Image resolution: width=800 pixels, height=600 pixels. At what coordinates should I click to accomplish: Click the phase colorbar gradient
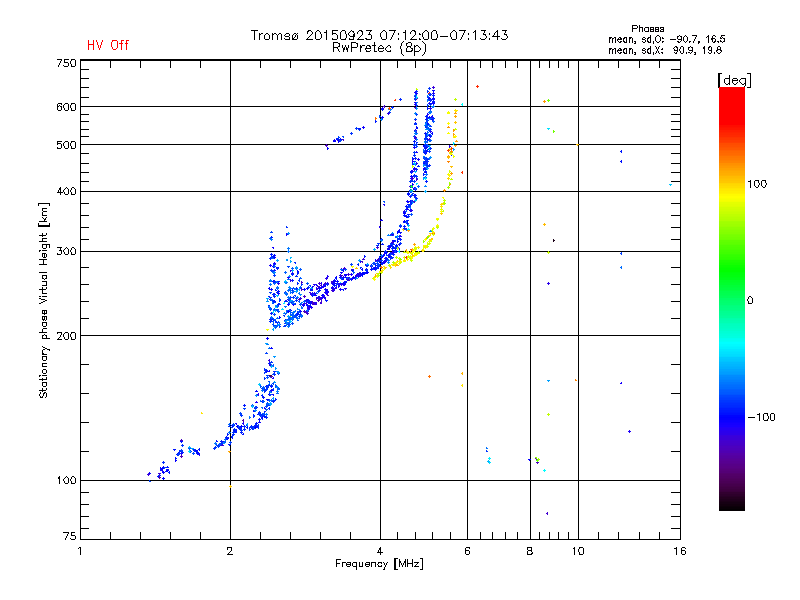pos(732,298)
